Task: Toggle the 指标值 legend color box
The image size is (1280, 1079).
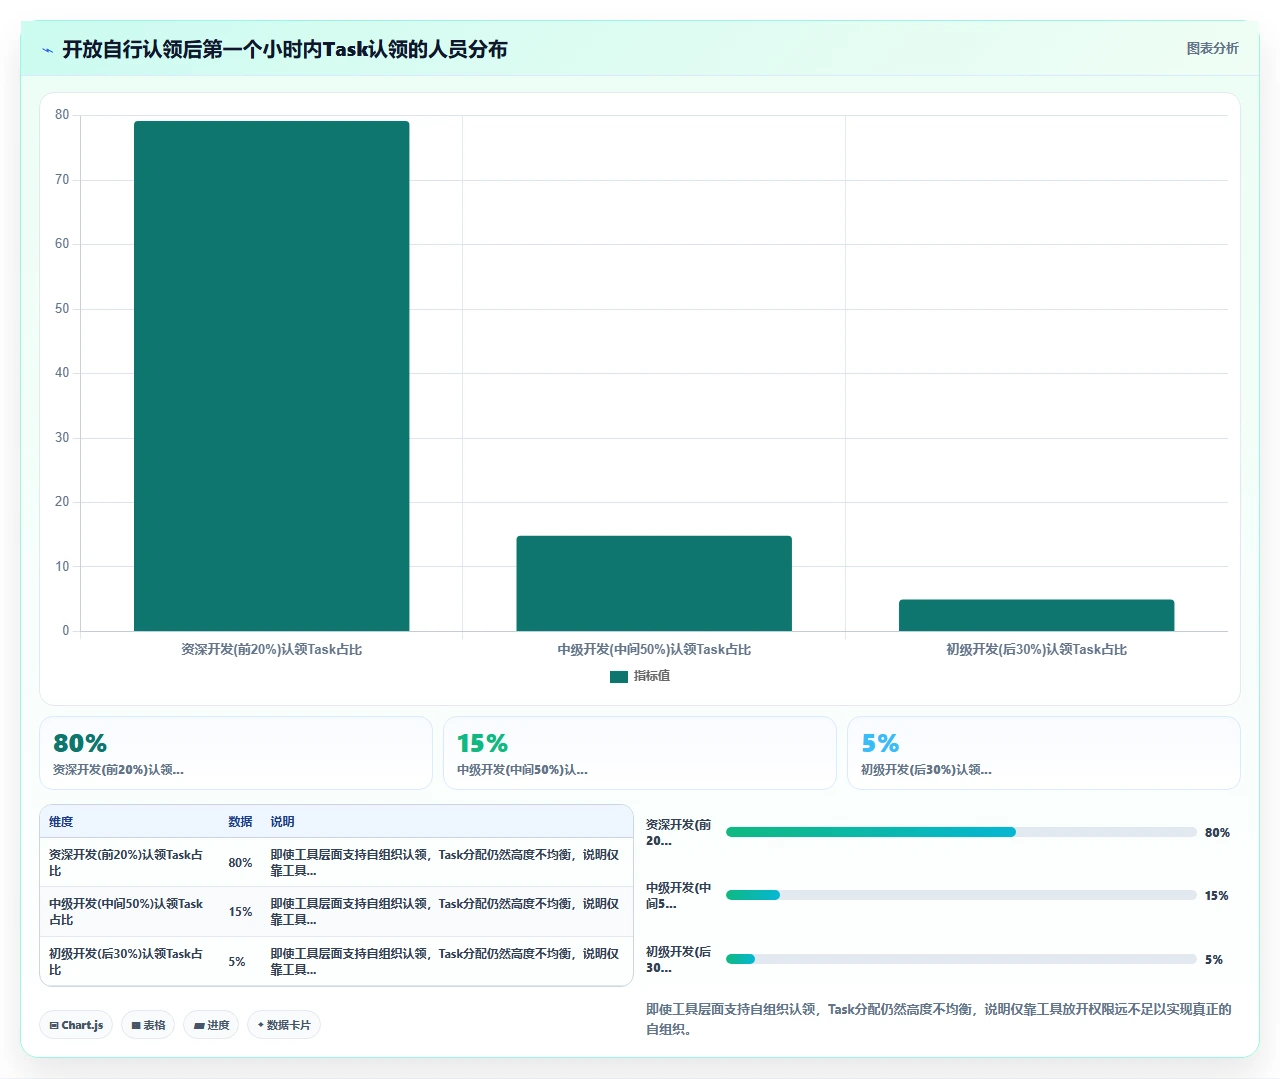Action: tap(619, 677)
